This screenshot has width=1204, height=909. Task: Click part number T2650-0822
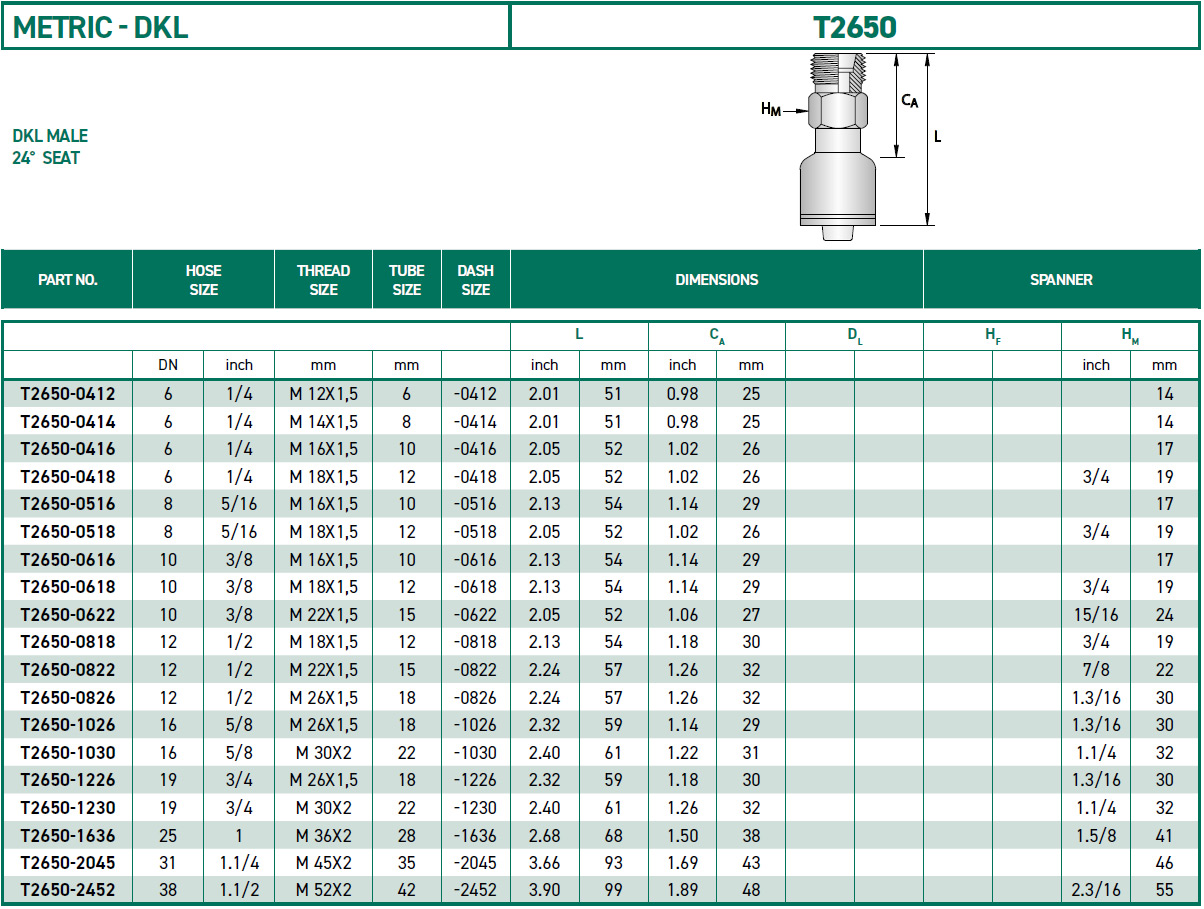coord(67,670)
